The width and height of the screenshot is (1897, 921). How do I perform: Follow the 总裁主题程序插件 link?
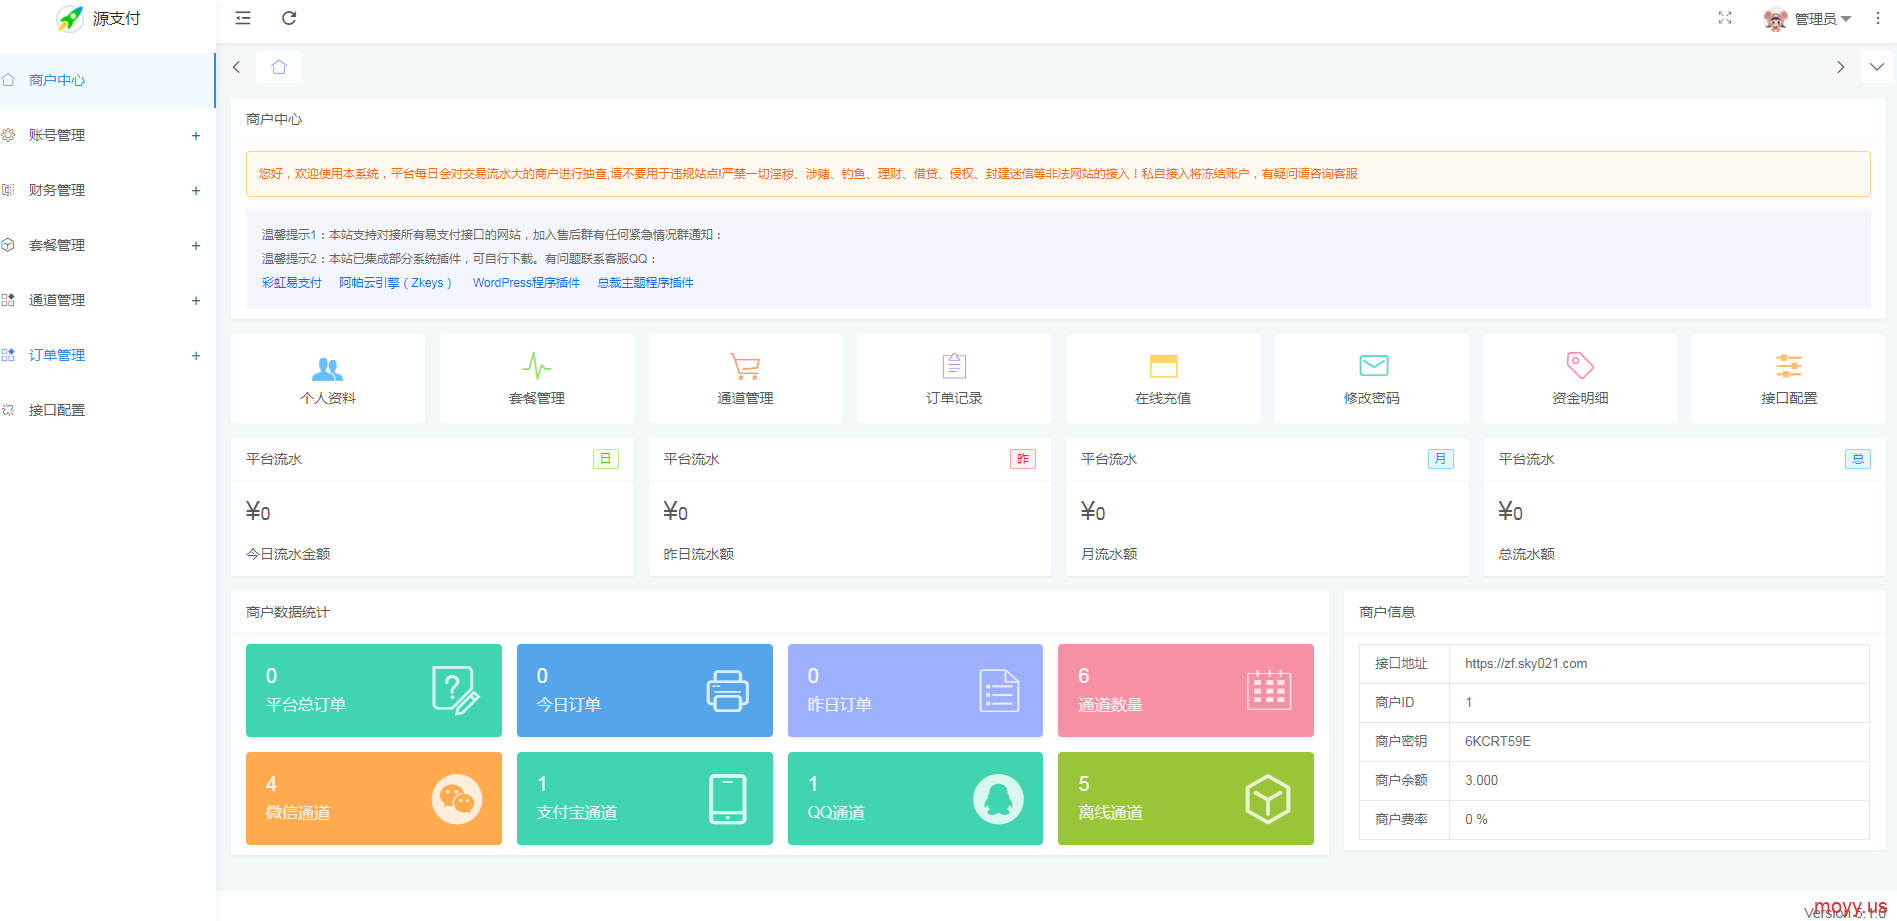click(645, 283)
